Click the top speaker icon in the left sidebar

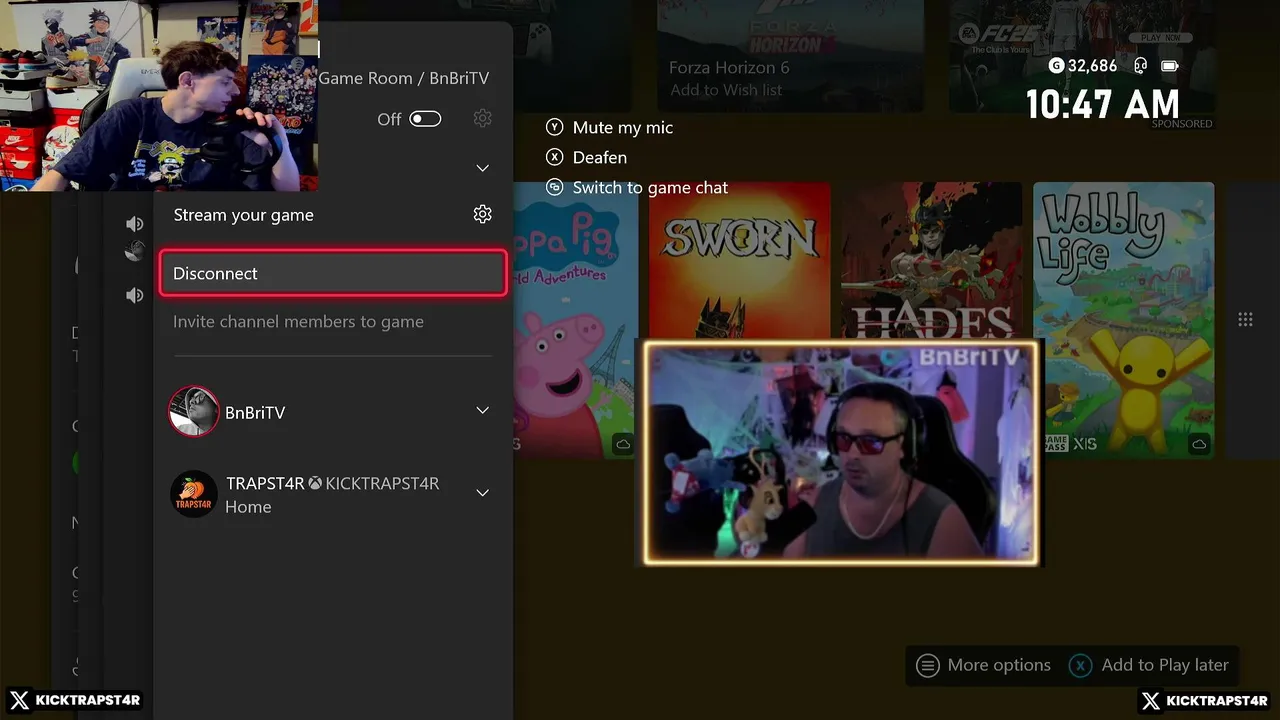click(135, 224)
